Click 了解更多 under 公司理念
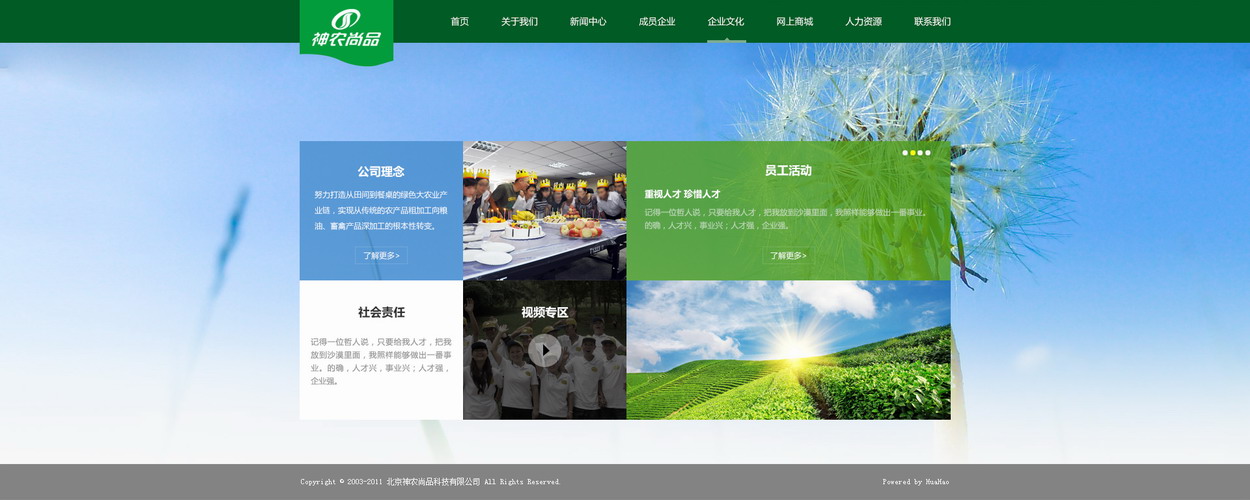The width and height of the screenshot is (1250, 500). (381, 256)
